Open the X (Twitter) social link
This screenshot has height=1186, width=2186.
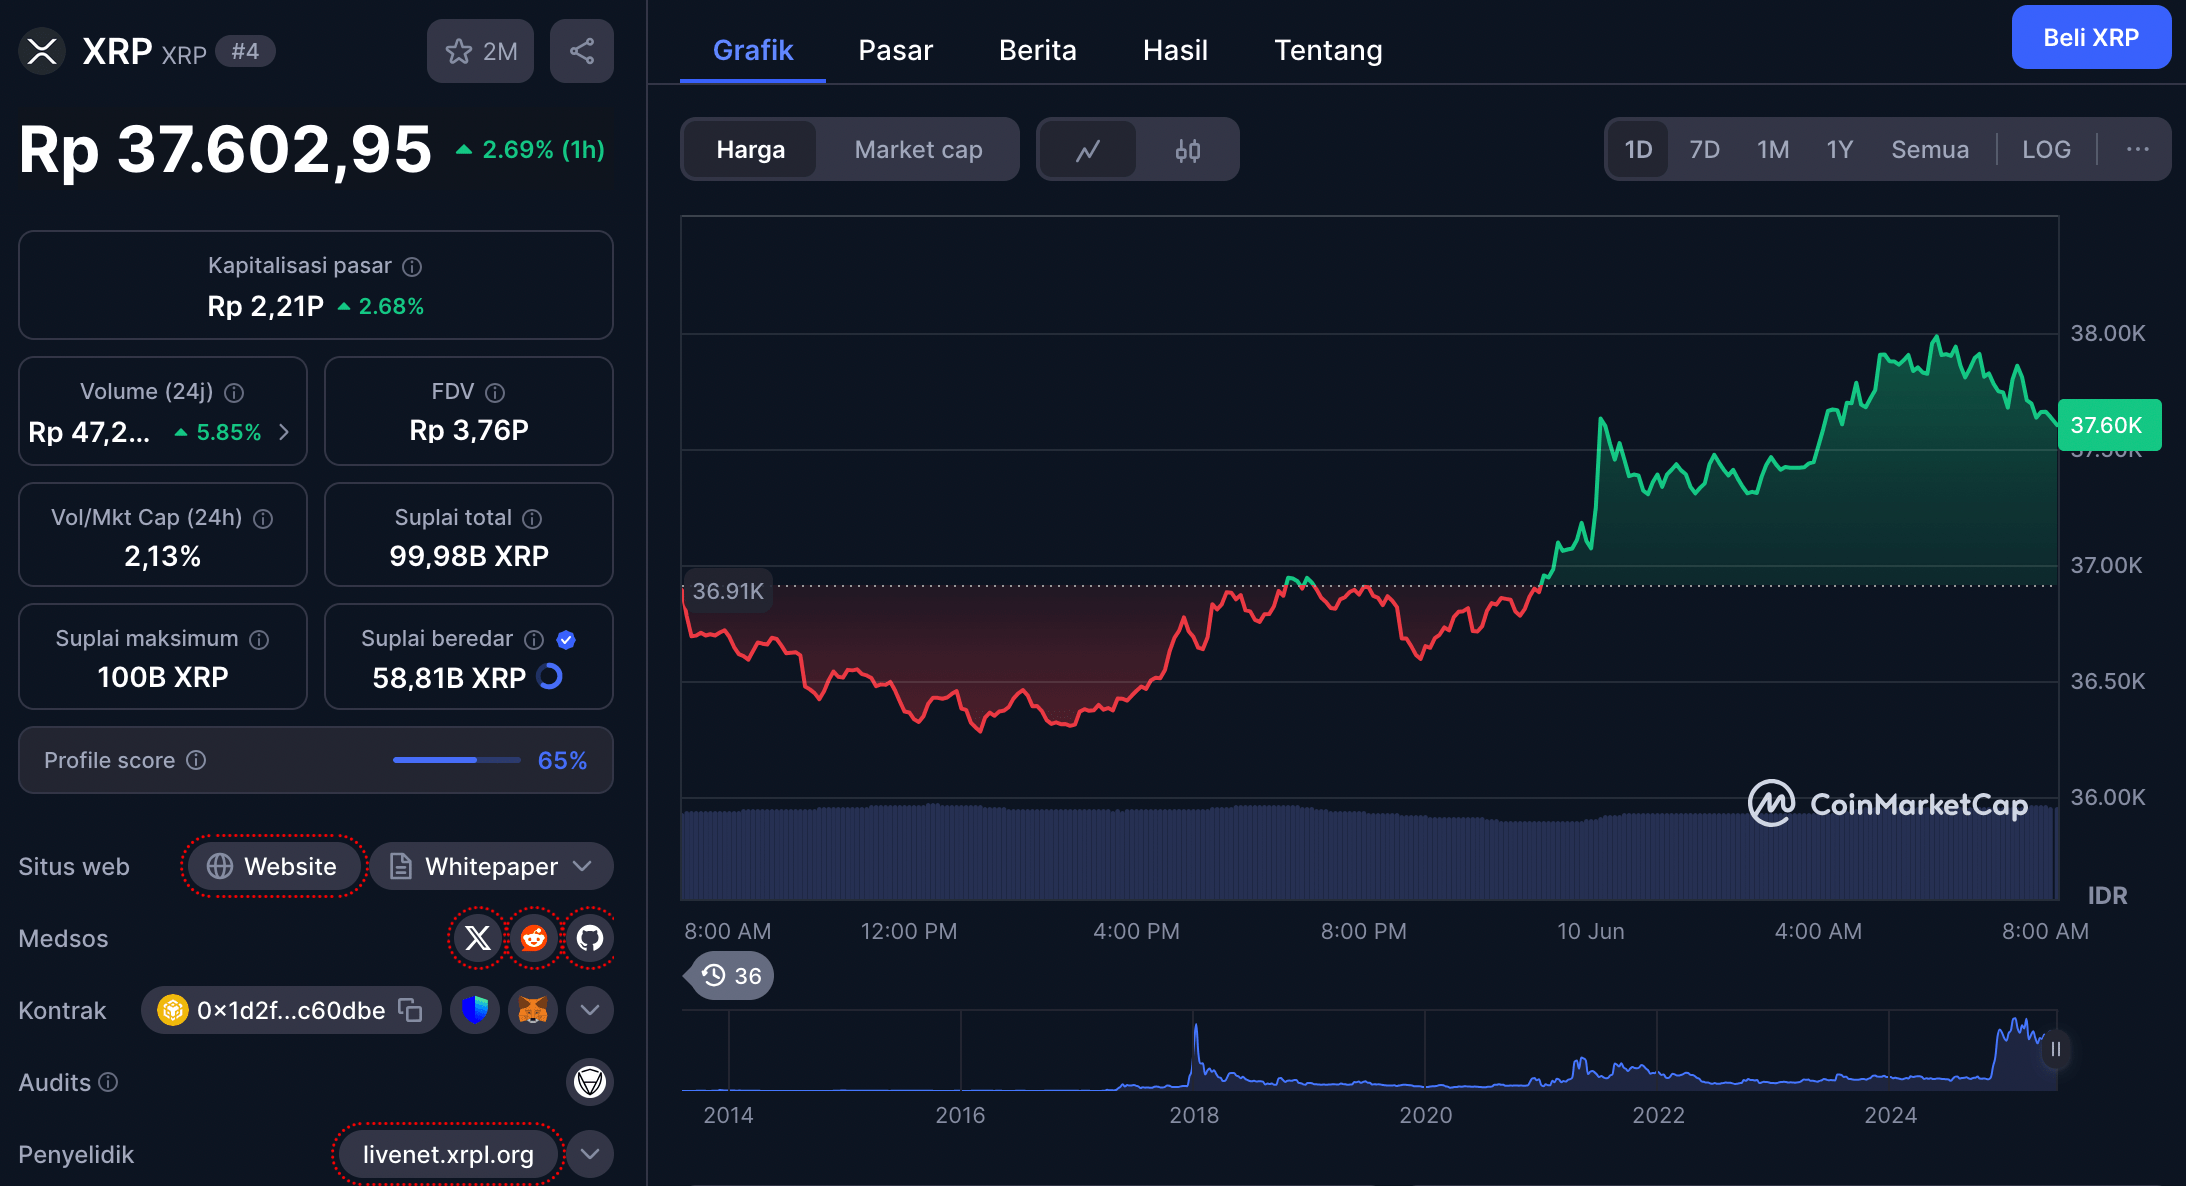(x=478, y=938)
